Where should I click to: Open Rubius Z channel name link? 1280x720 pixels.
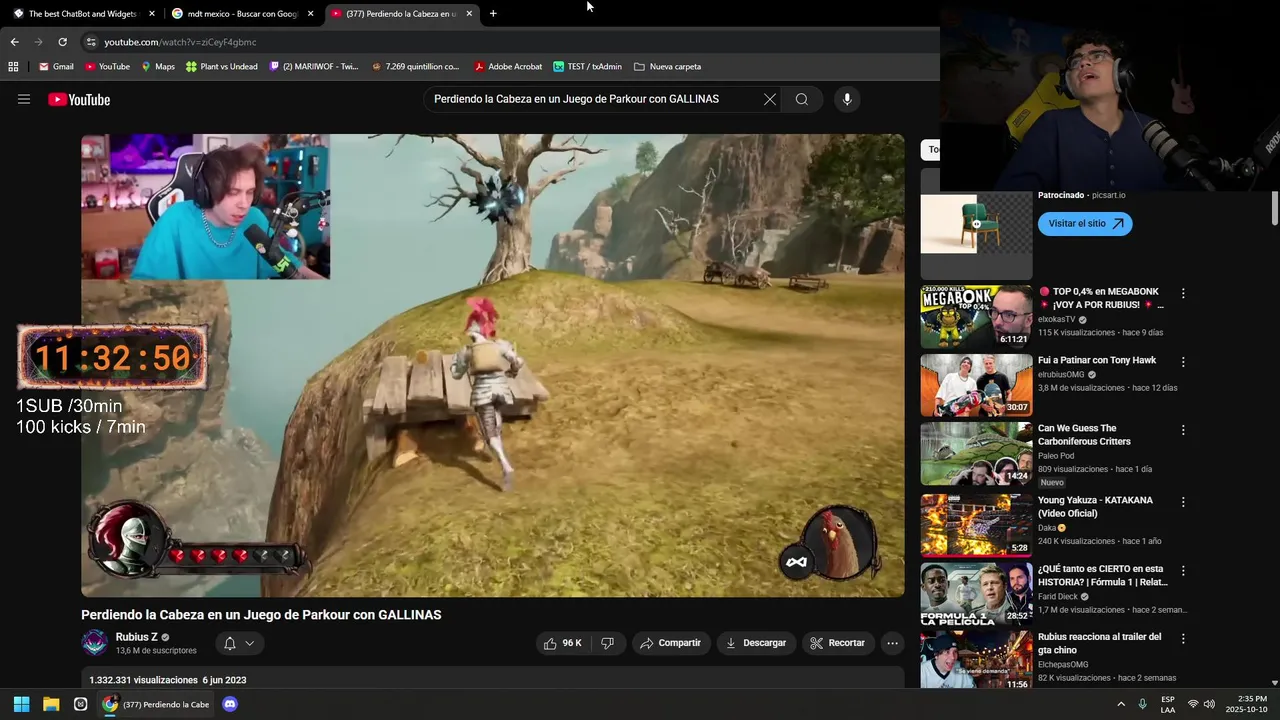[x=136, y=637]
